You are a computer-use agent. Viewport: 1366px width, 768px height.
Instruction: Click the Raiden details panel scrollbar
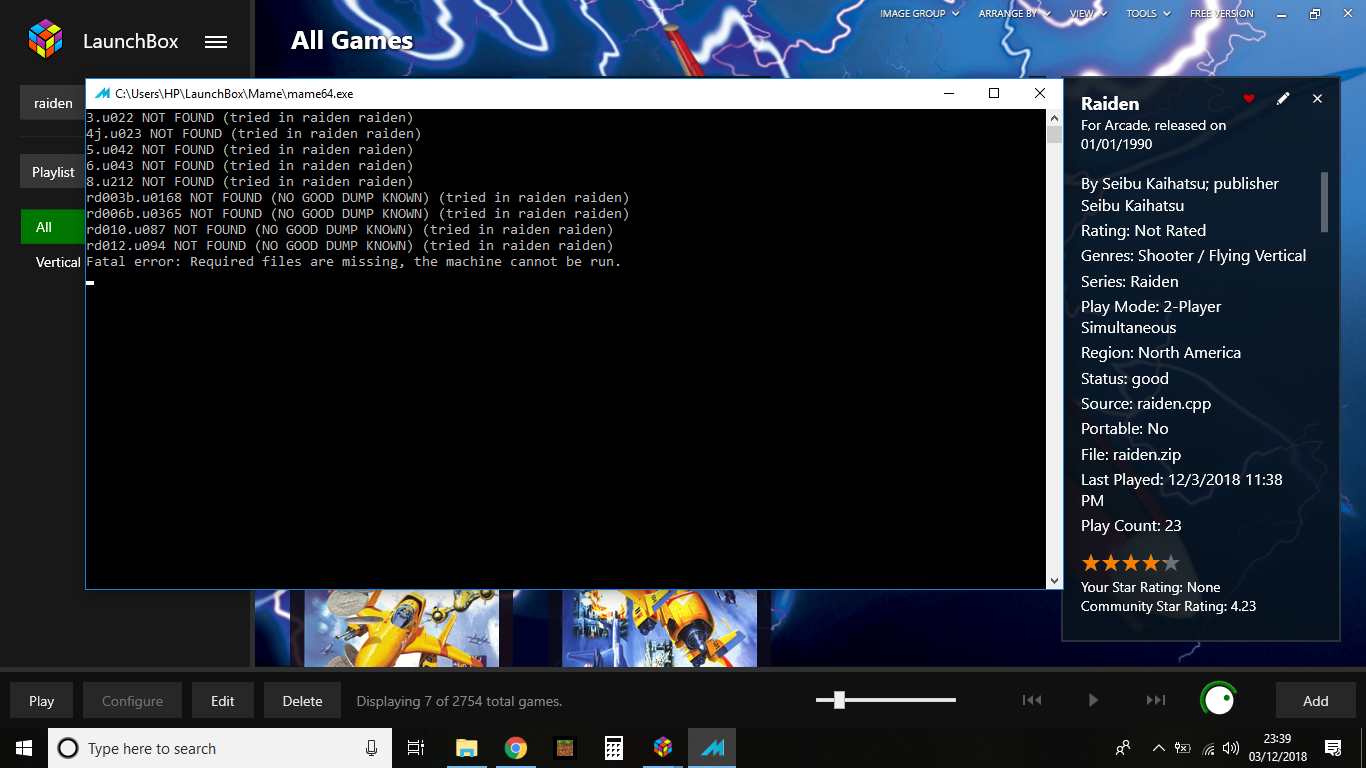tap(1325, 202)
